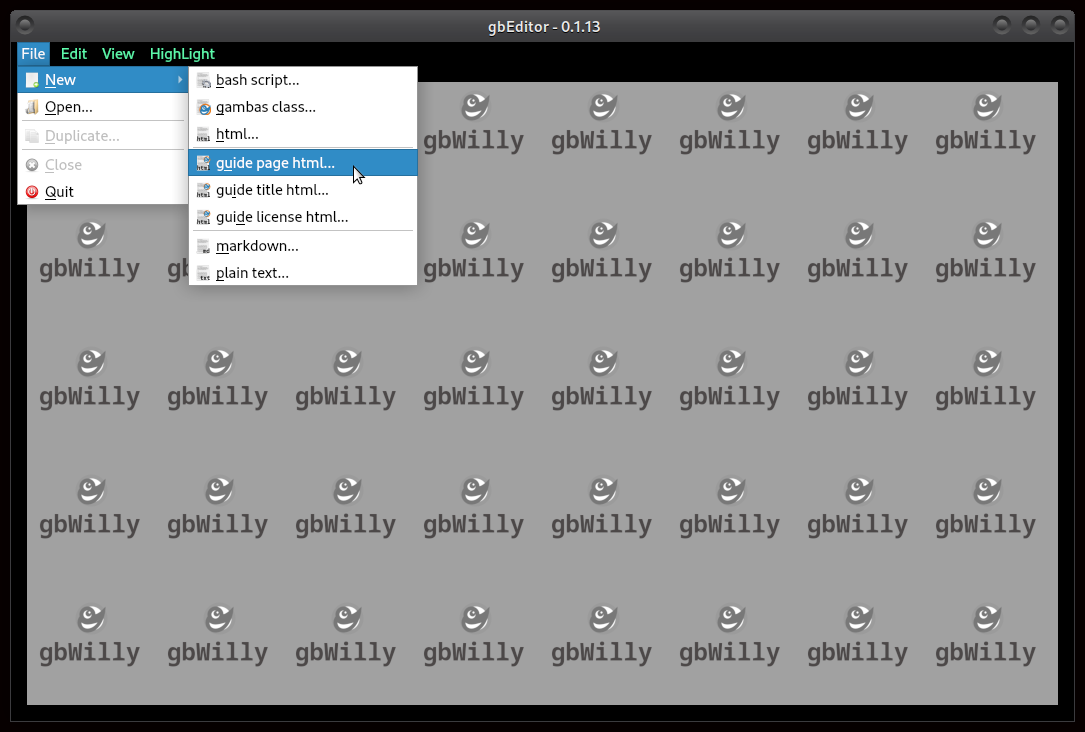Open the Edit menu
The height and width of the screenshot is (732, 1085).
74,54
